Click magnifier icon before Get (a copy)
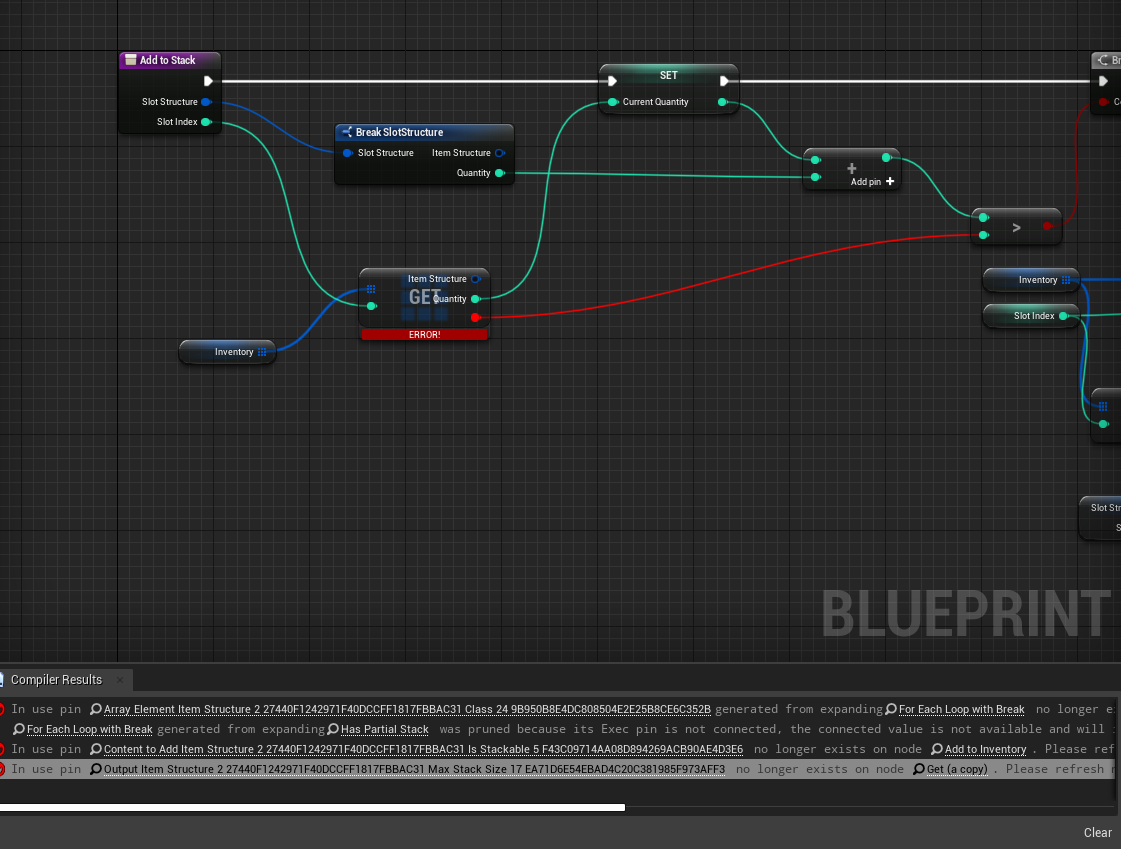 tap(919, 770)
